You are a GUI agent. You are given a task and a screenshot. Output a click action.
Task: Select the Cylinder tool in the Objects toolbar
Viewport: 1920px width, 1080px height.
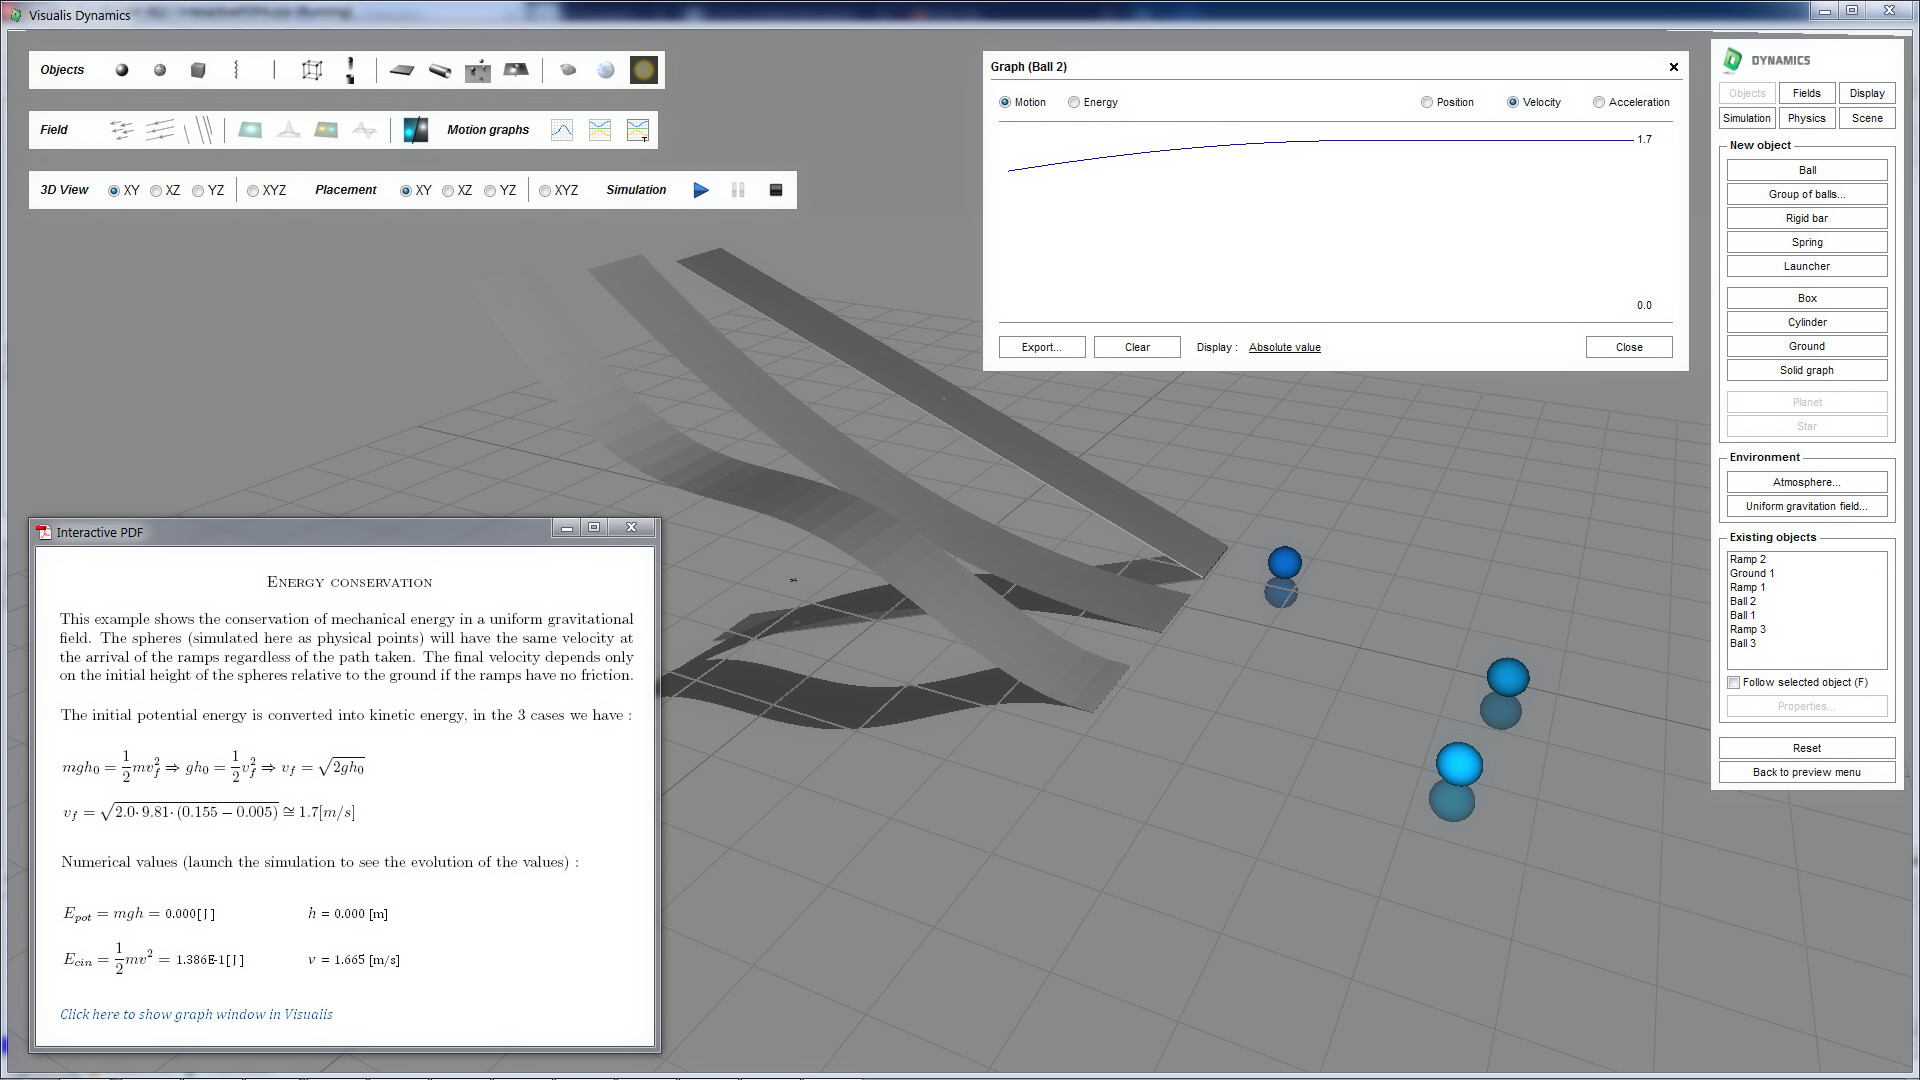click(440, 70)
